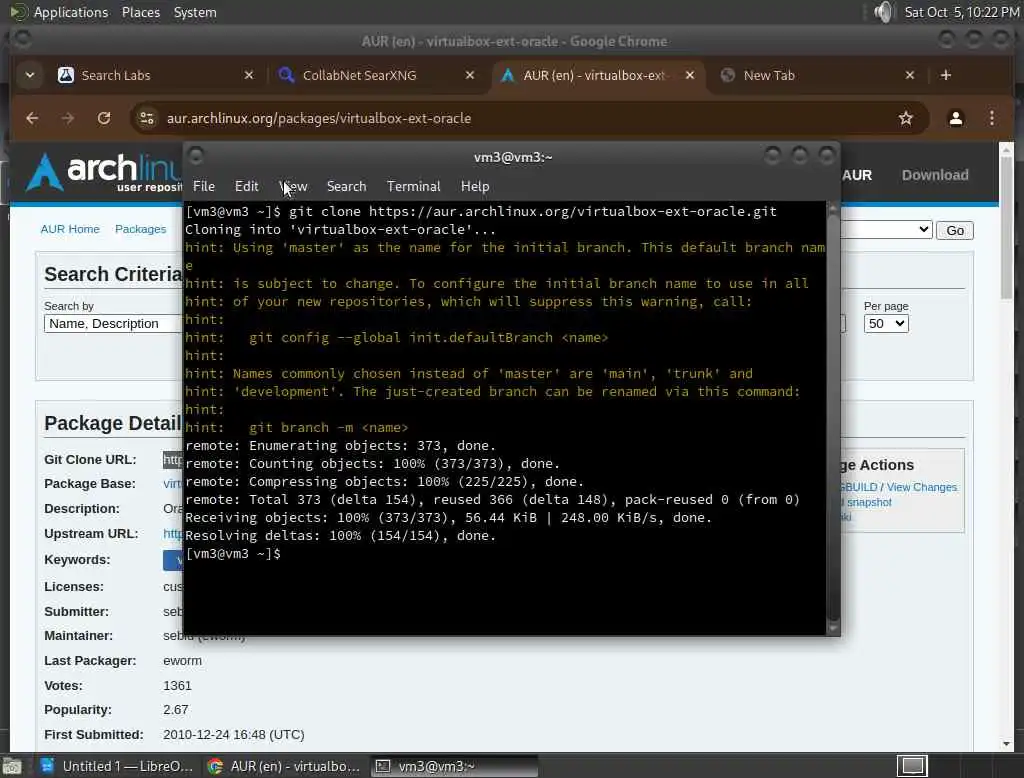Click Download link in Arch header
The width and height of the screenshot is (1024, 778).
tap(935, 175)
